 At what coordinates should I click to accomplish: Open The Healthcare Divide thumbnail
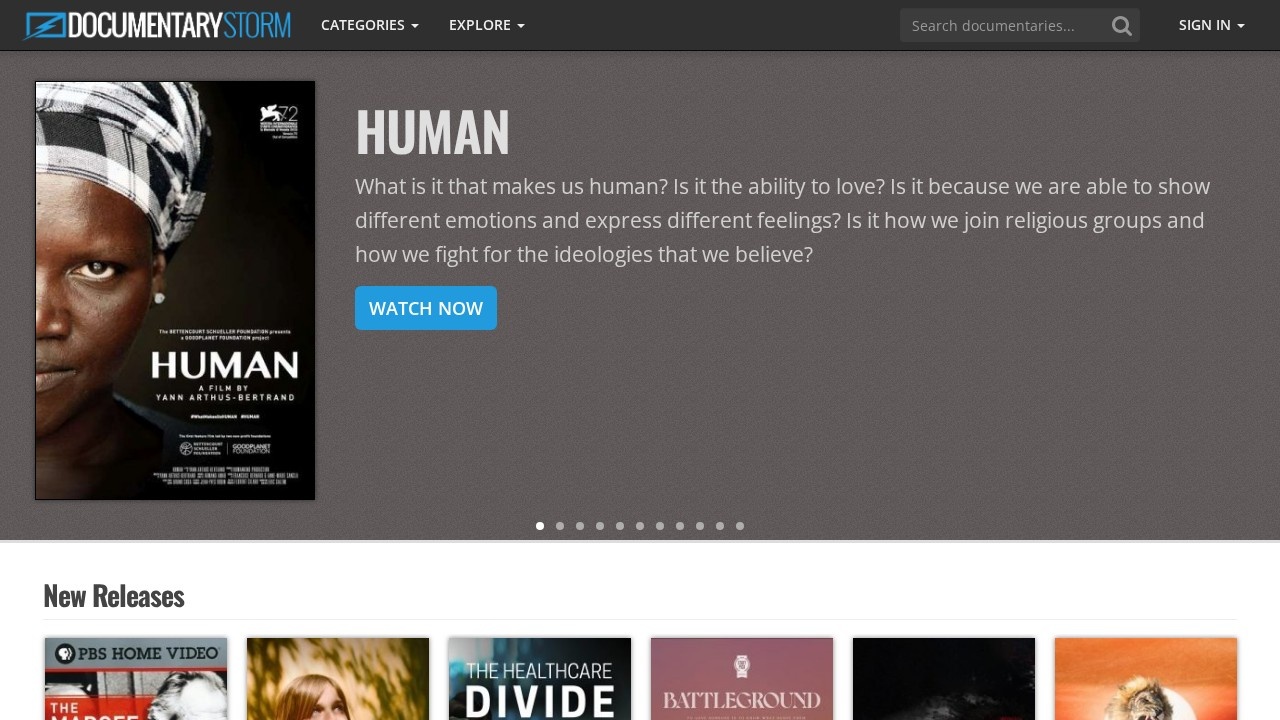tap(540, 679)
